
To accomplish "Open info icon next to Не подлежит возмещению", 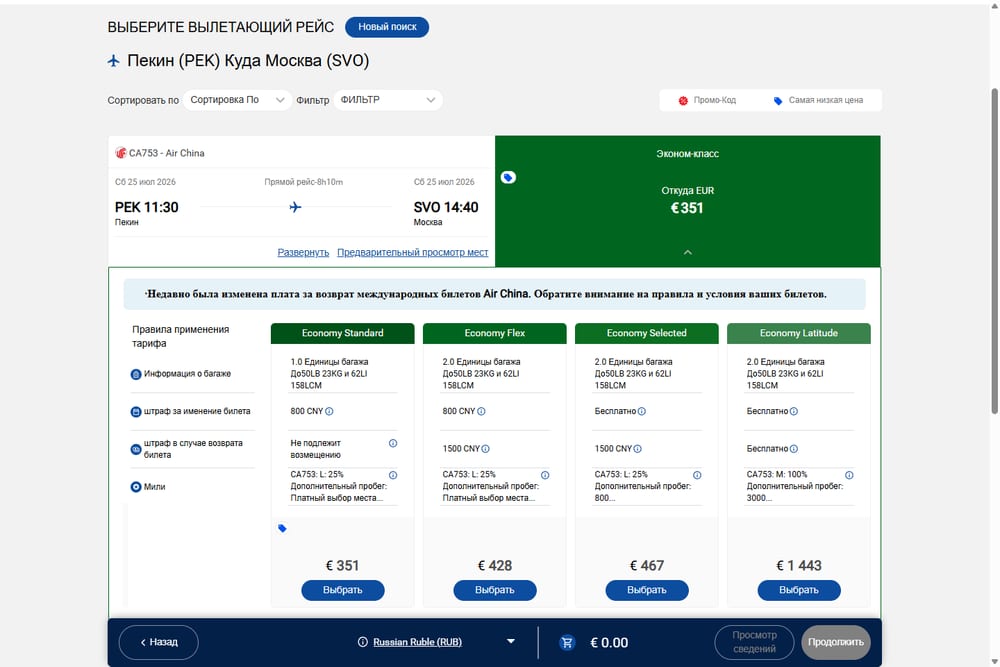I will coord(393,443).
